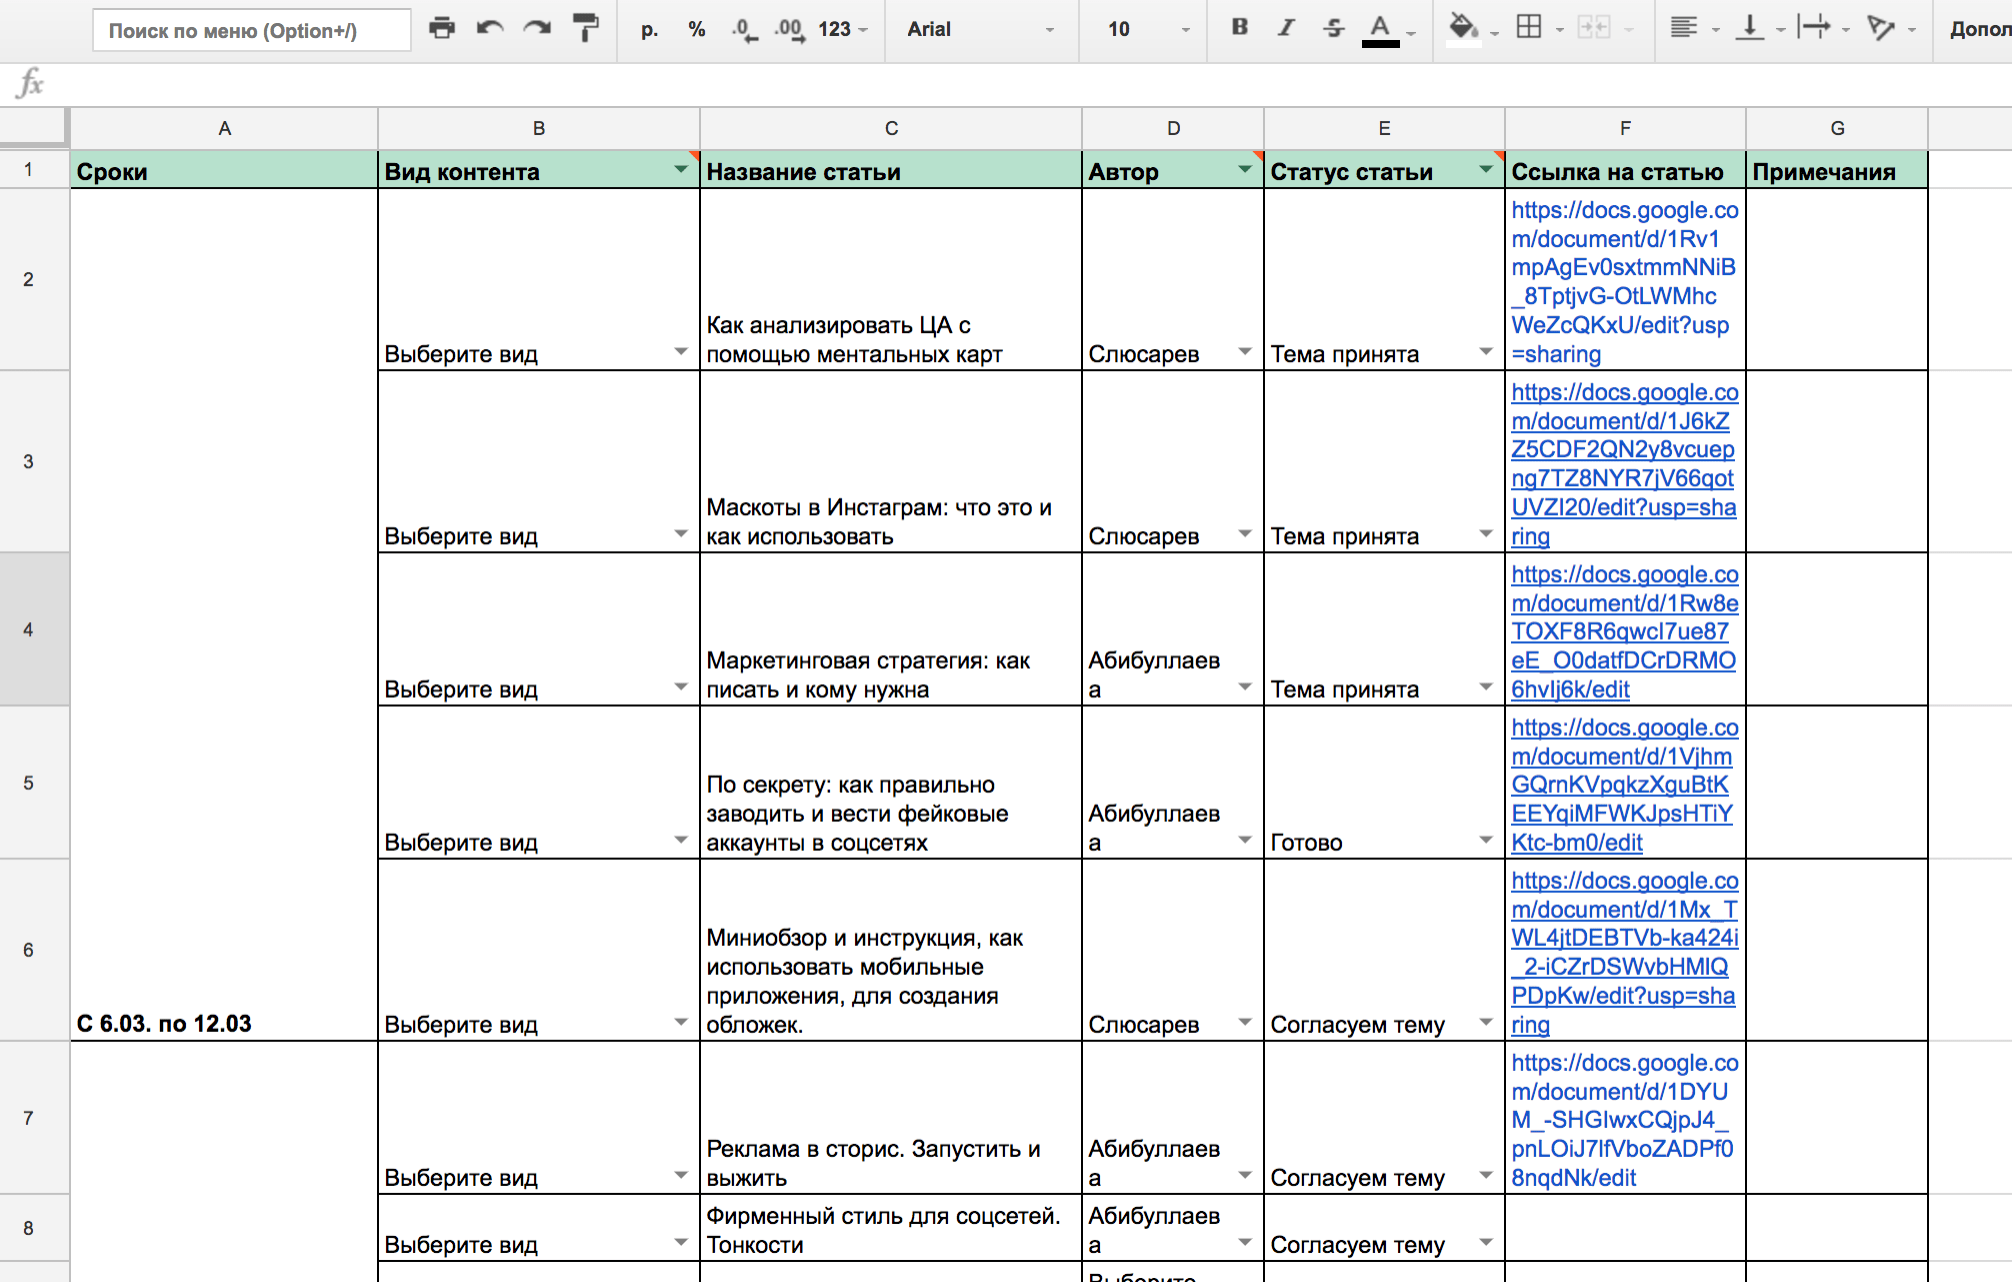Click the menu search field
This screenshot has height=1282, width=2012.
point(251,30)
